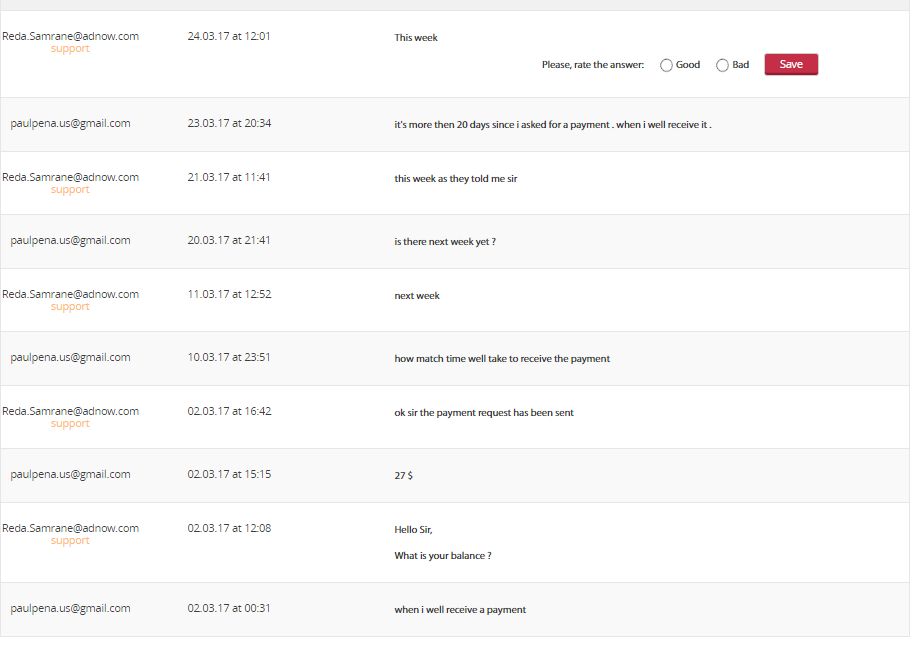The image size is (911, 650).
Task: Click 'when i well receive a payment' message
Action: click(x=460, y=610)
